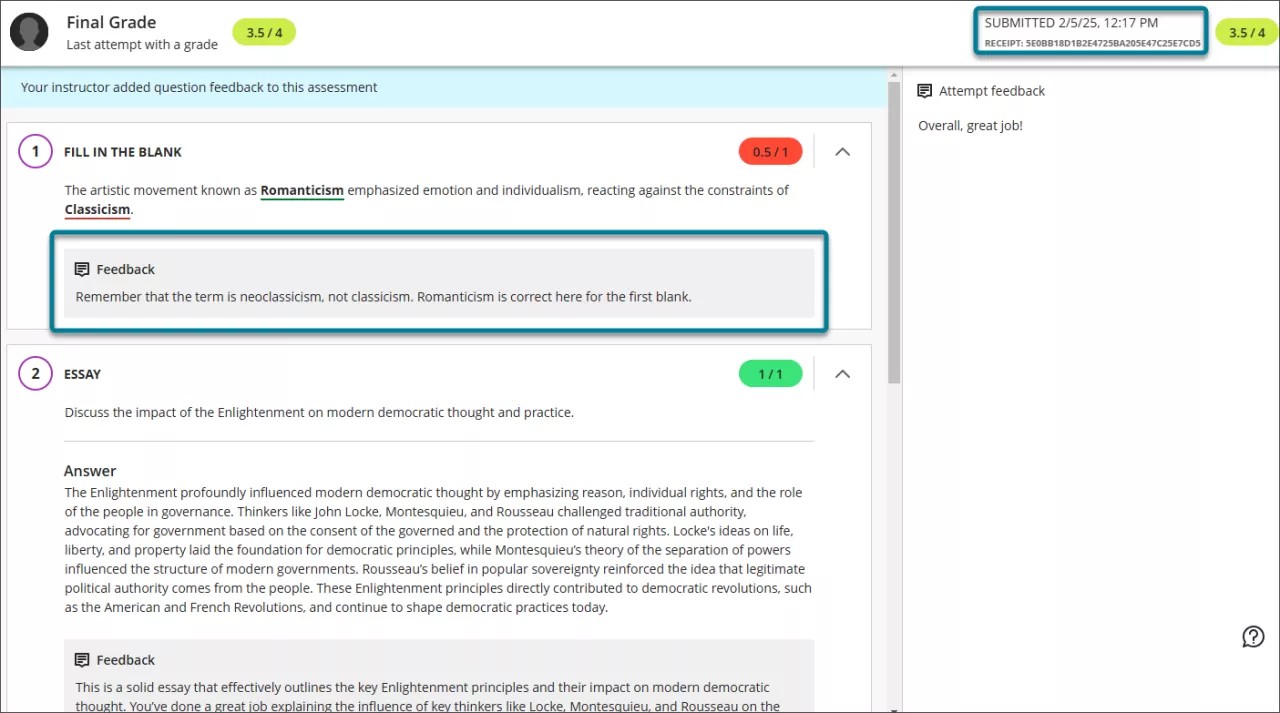1280x713 pixels.
Task: Click the user profile avatar
Action: click(29, 32)
